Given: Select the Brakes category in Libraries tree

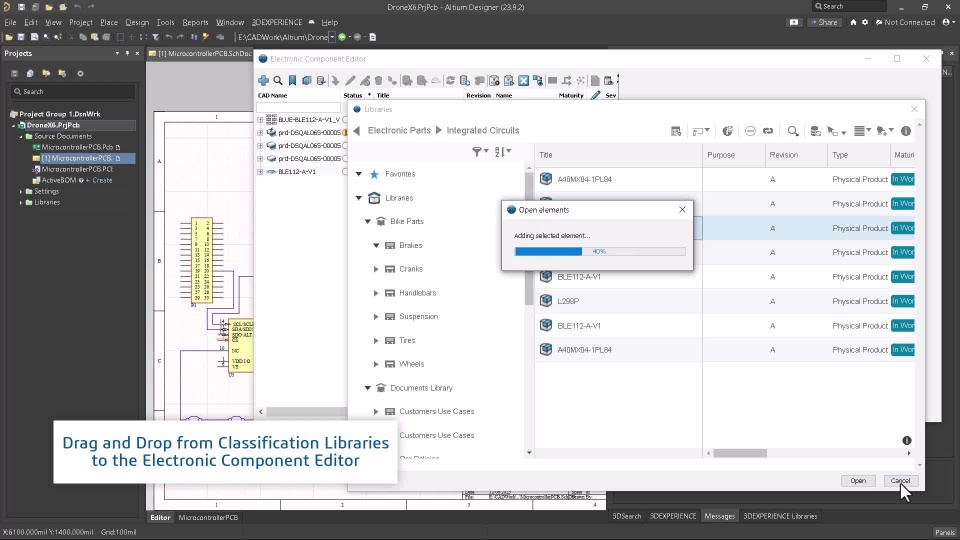Looking at the screenshot, I should pyautogui.click(x=410, y=246).
